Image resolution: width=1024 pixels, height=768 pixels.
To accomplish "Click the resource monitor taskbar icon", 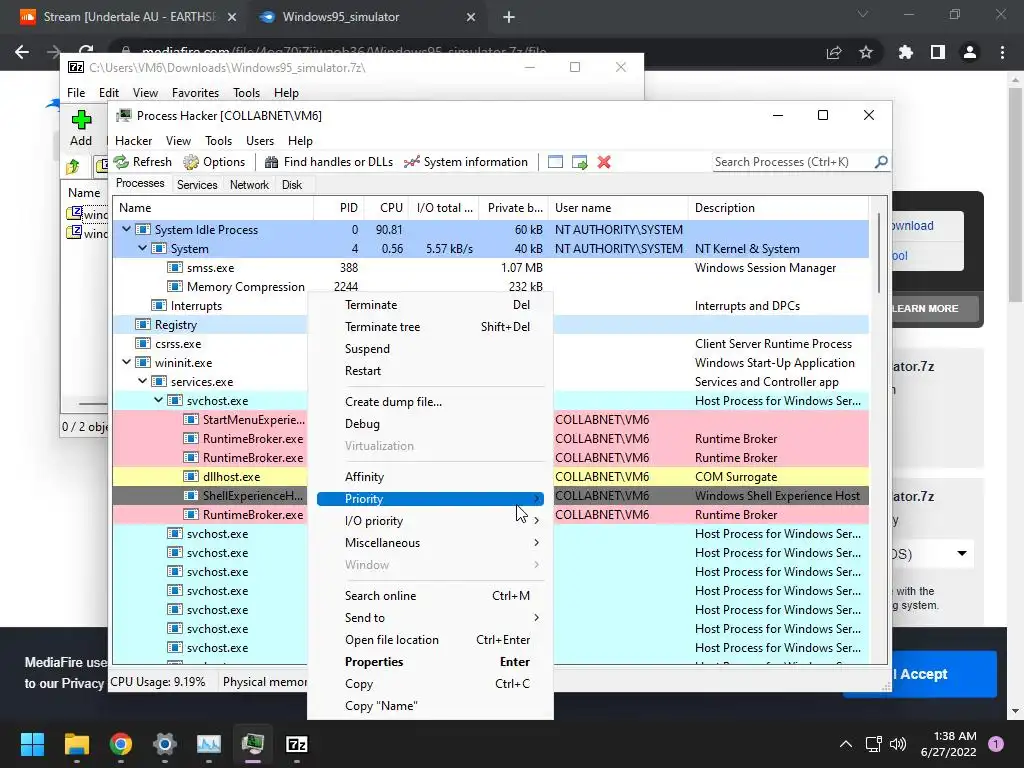I will pos(209,744).
